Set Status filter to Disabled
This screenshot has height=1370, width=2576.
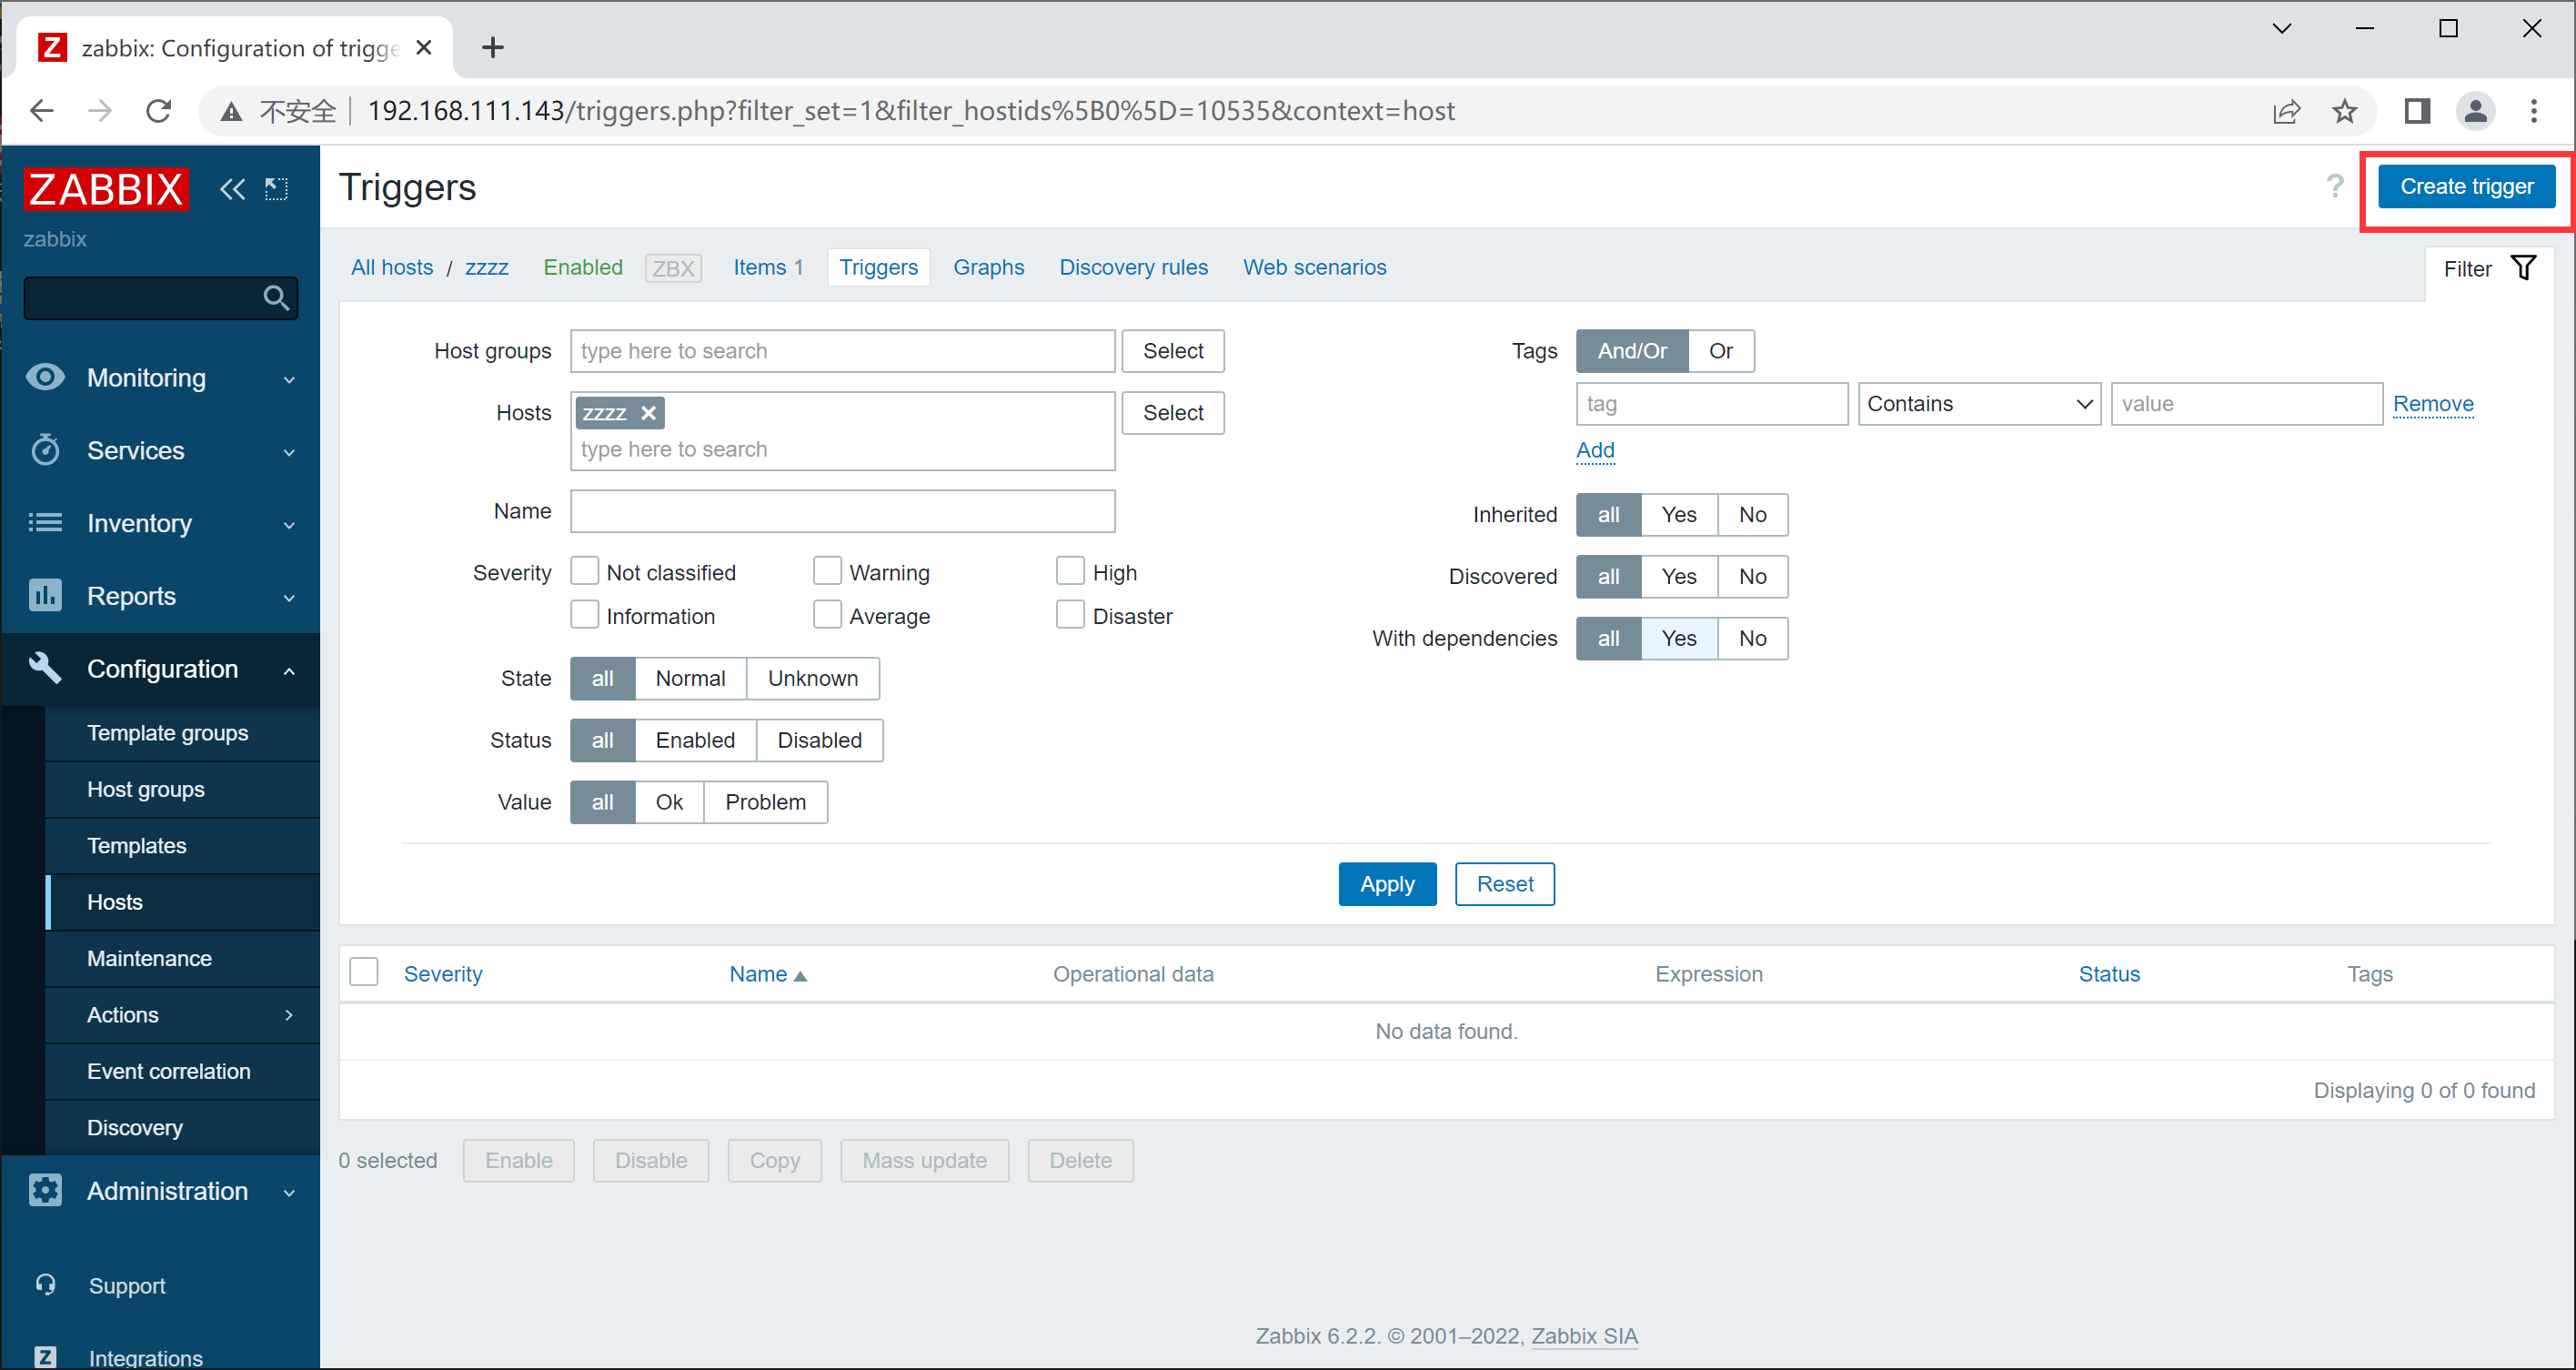pos(819,740)
